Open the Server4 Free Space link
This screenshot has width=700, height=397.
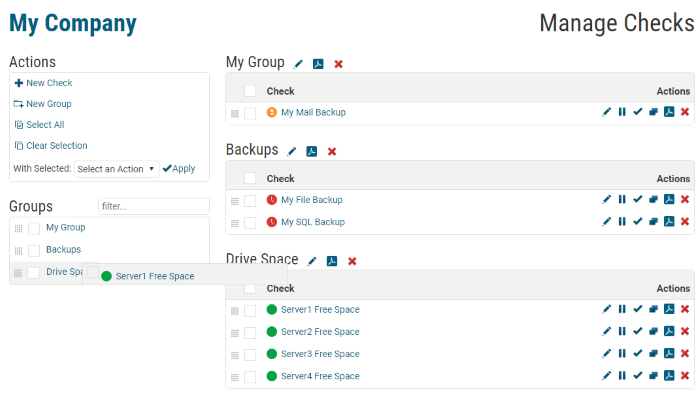(320, 376)
